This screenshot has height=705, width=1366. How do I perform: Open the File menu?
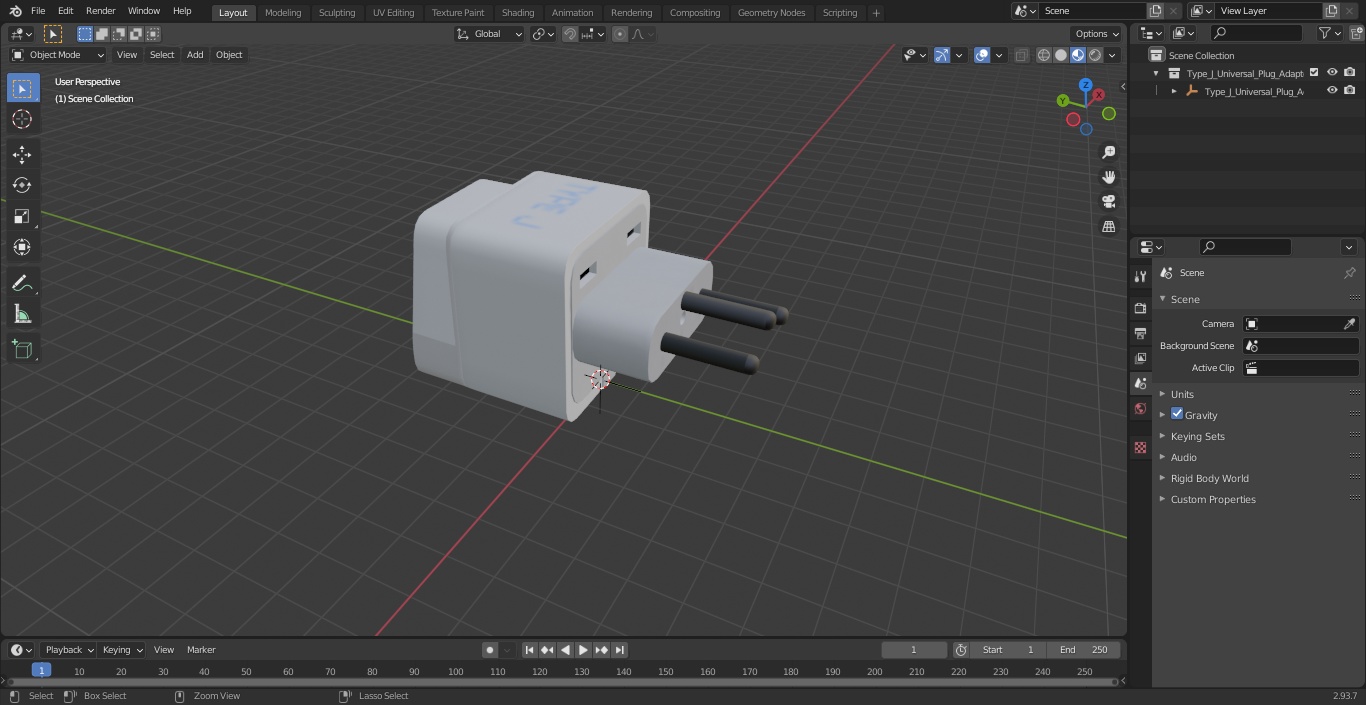(38, 11)
